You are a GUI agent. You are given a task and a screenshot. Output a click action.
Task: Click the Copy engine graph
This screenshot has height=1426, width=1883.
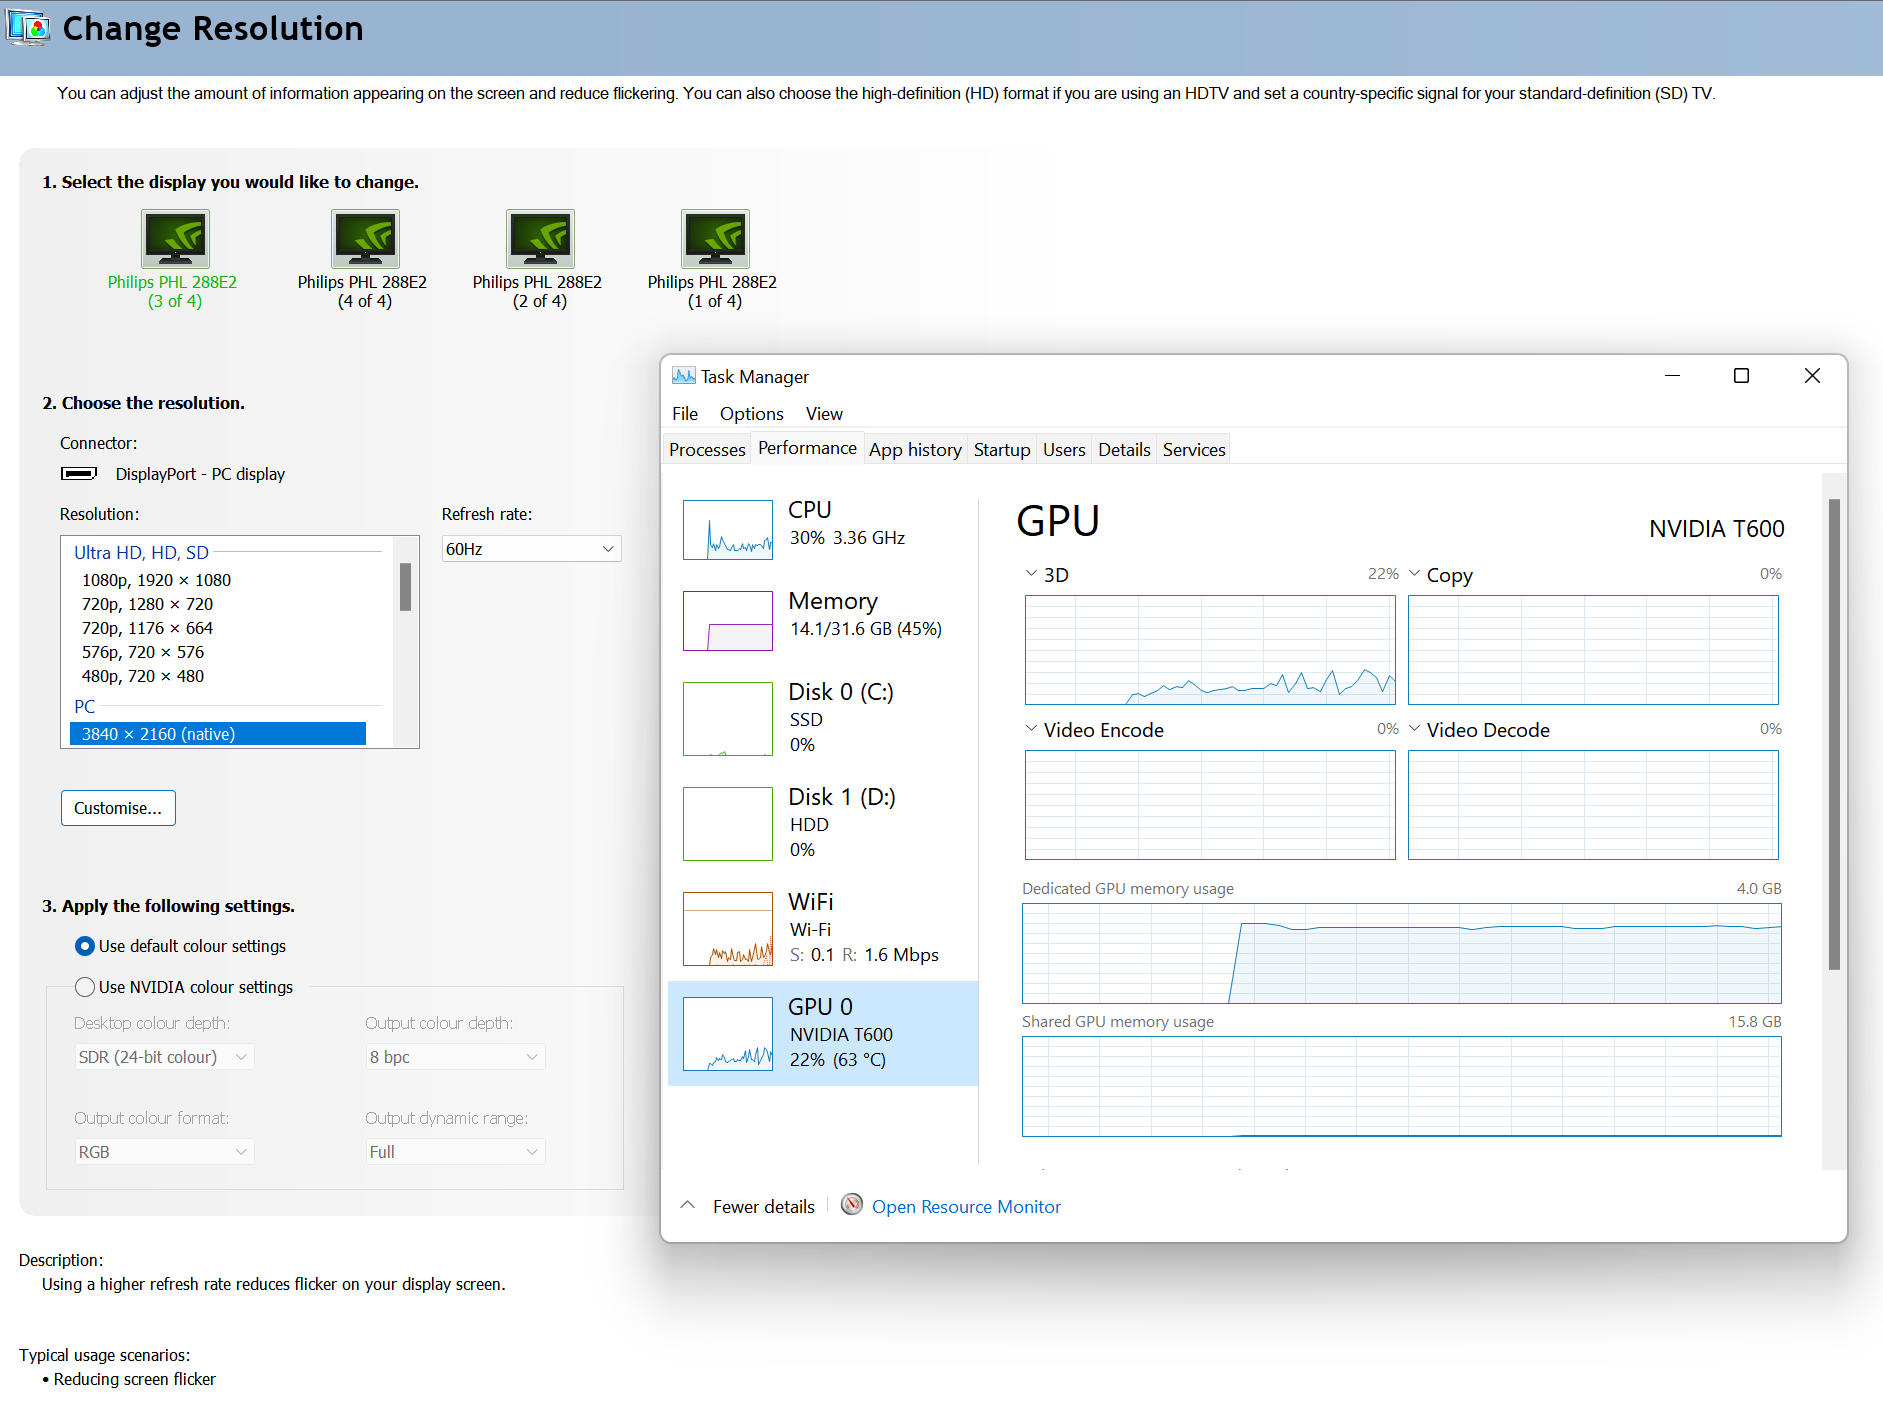tap(1593, 650)
